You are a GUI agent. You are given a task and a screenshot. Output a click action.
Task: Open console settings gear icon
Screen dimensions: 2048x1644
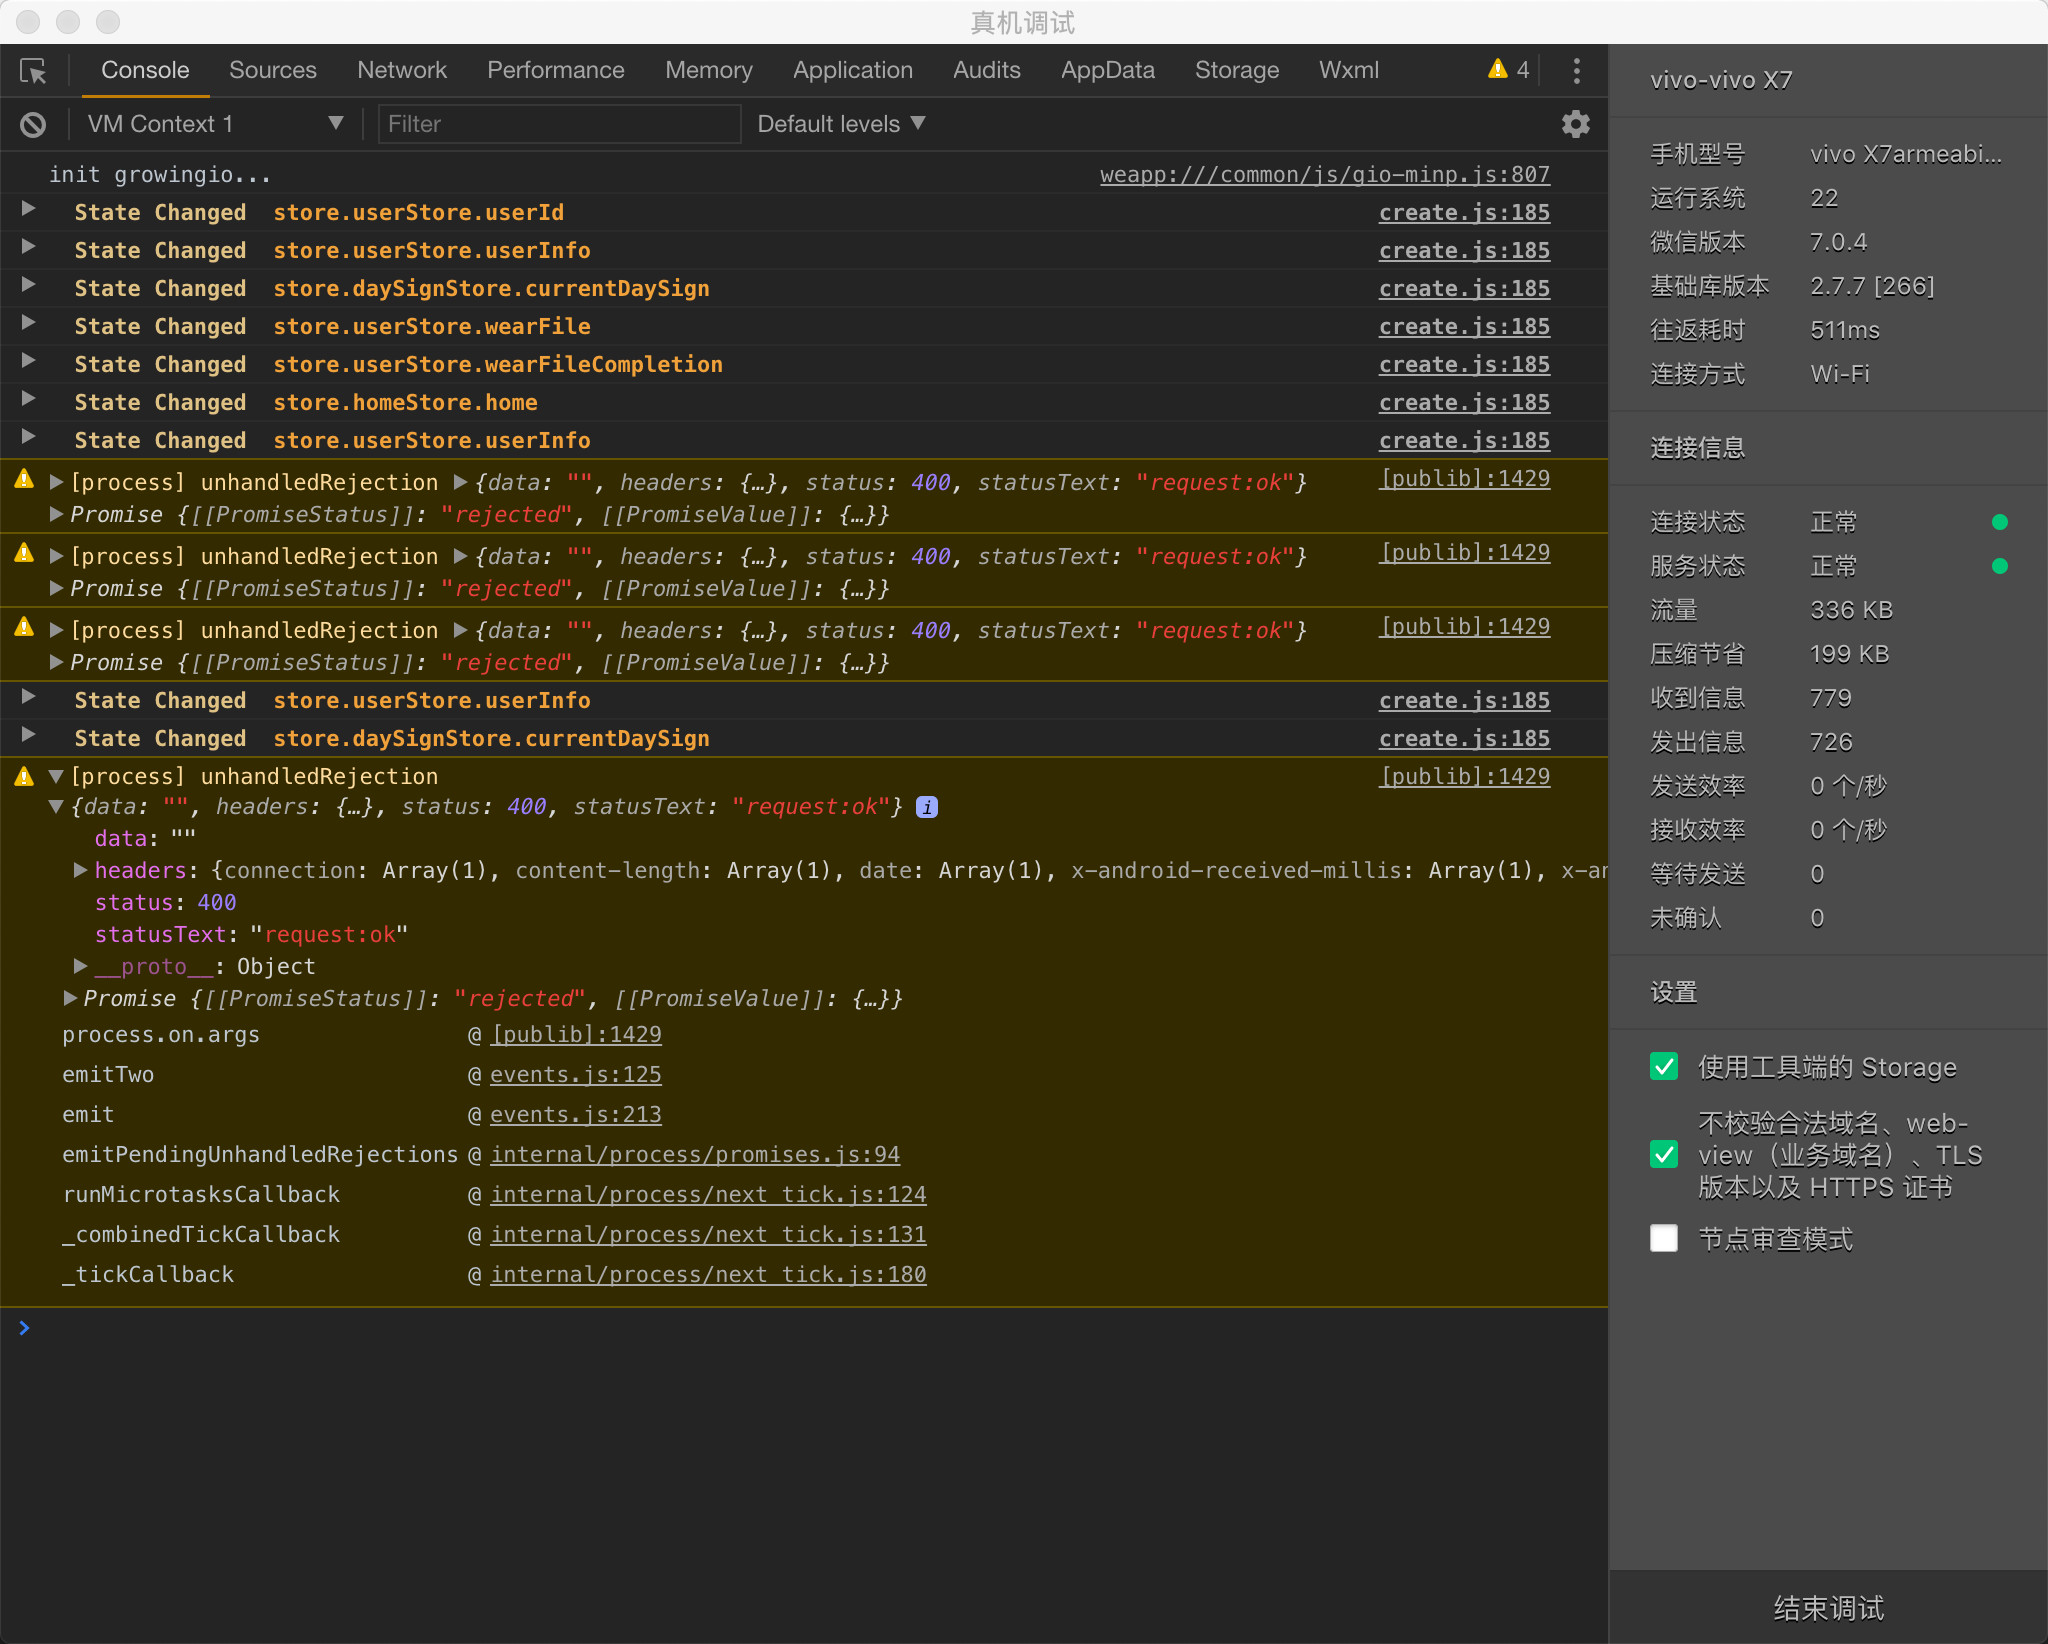pos(1575,124)
